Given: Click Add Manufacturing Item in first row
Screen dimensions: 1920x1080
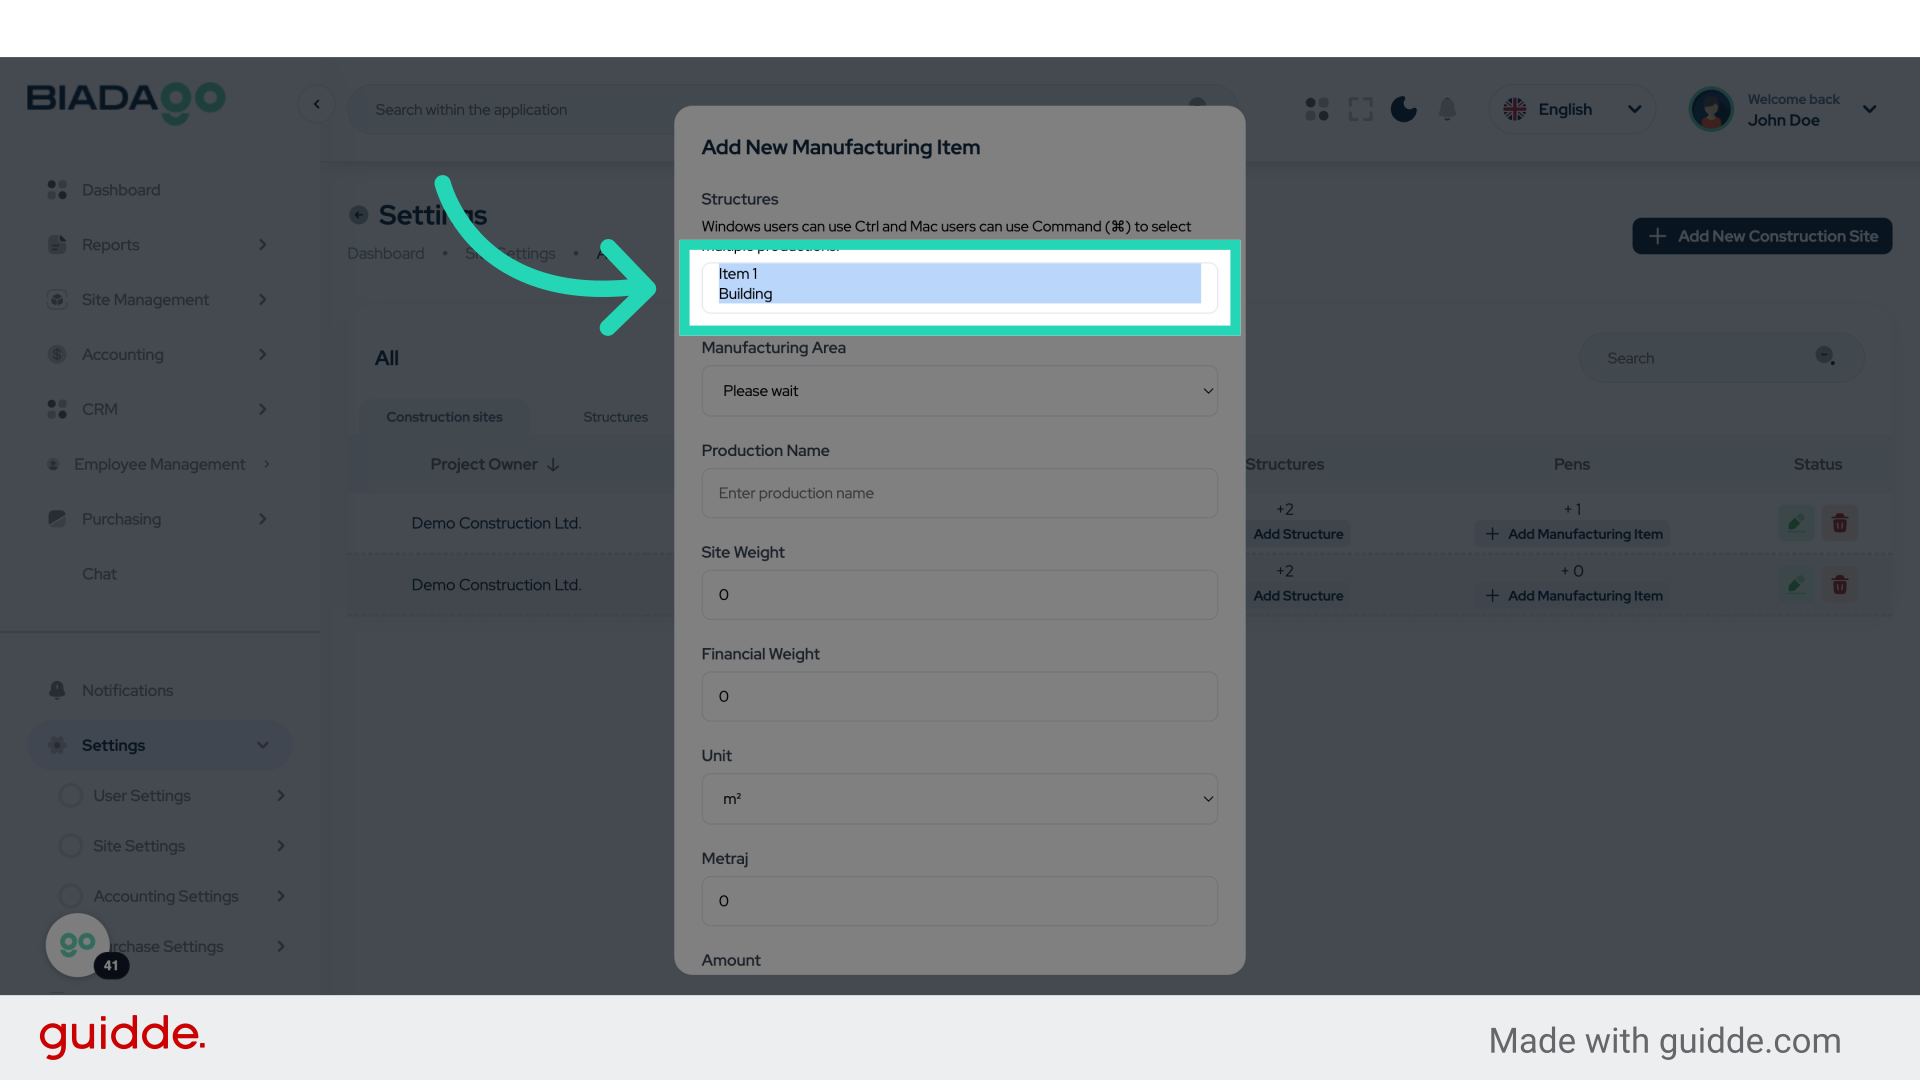Looking at the screenshot, I should 1574,534.
